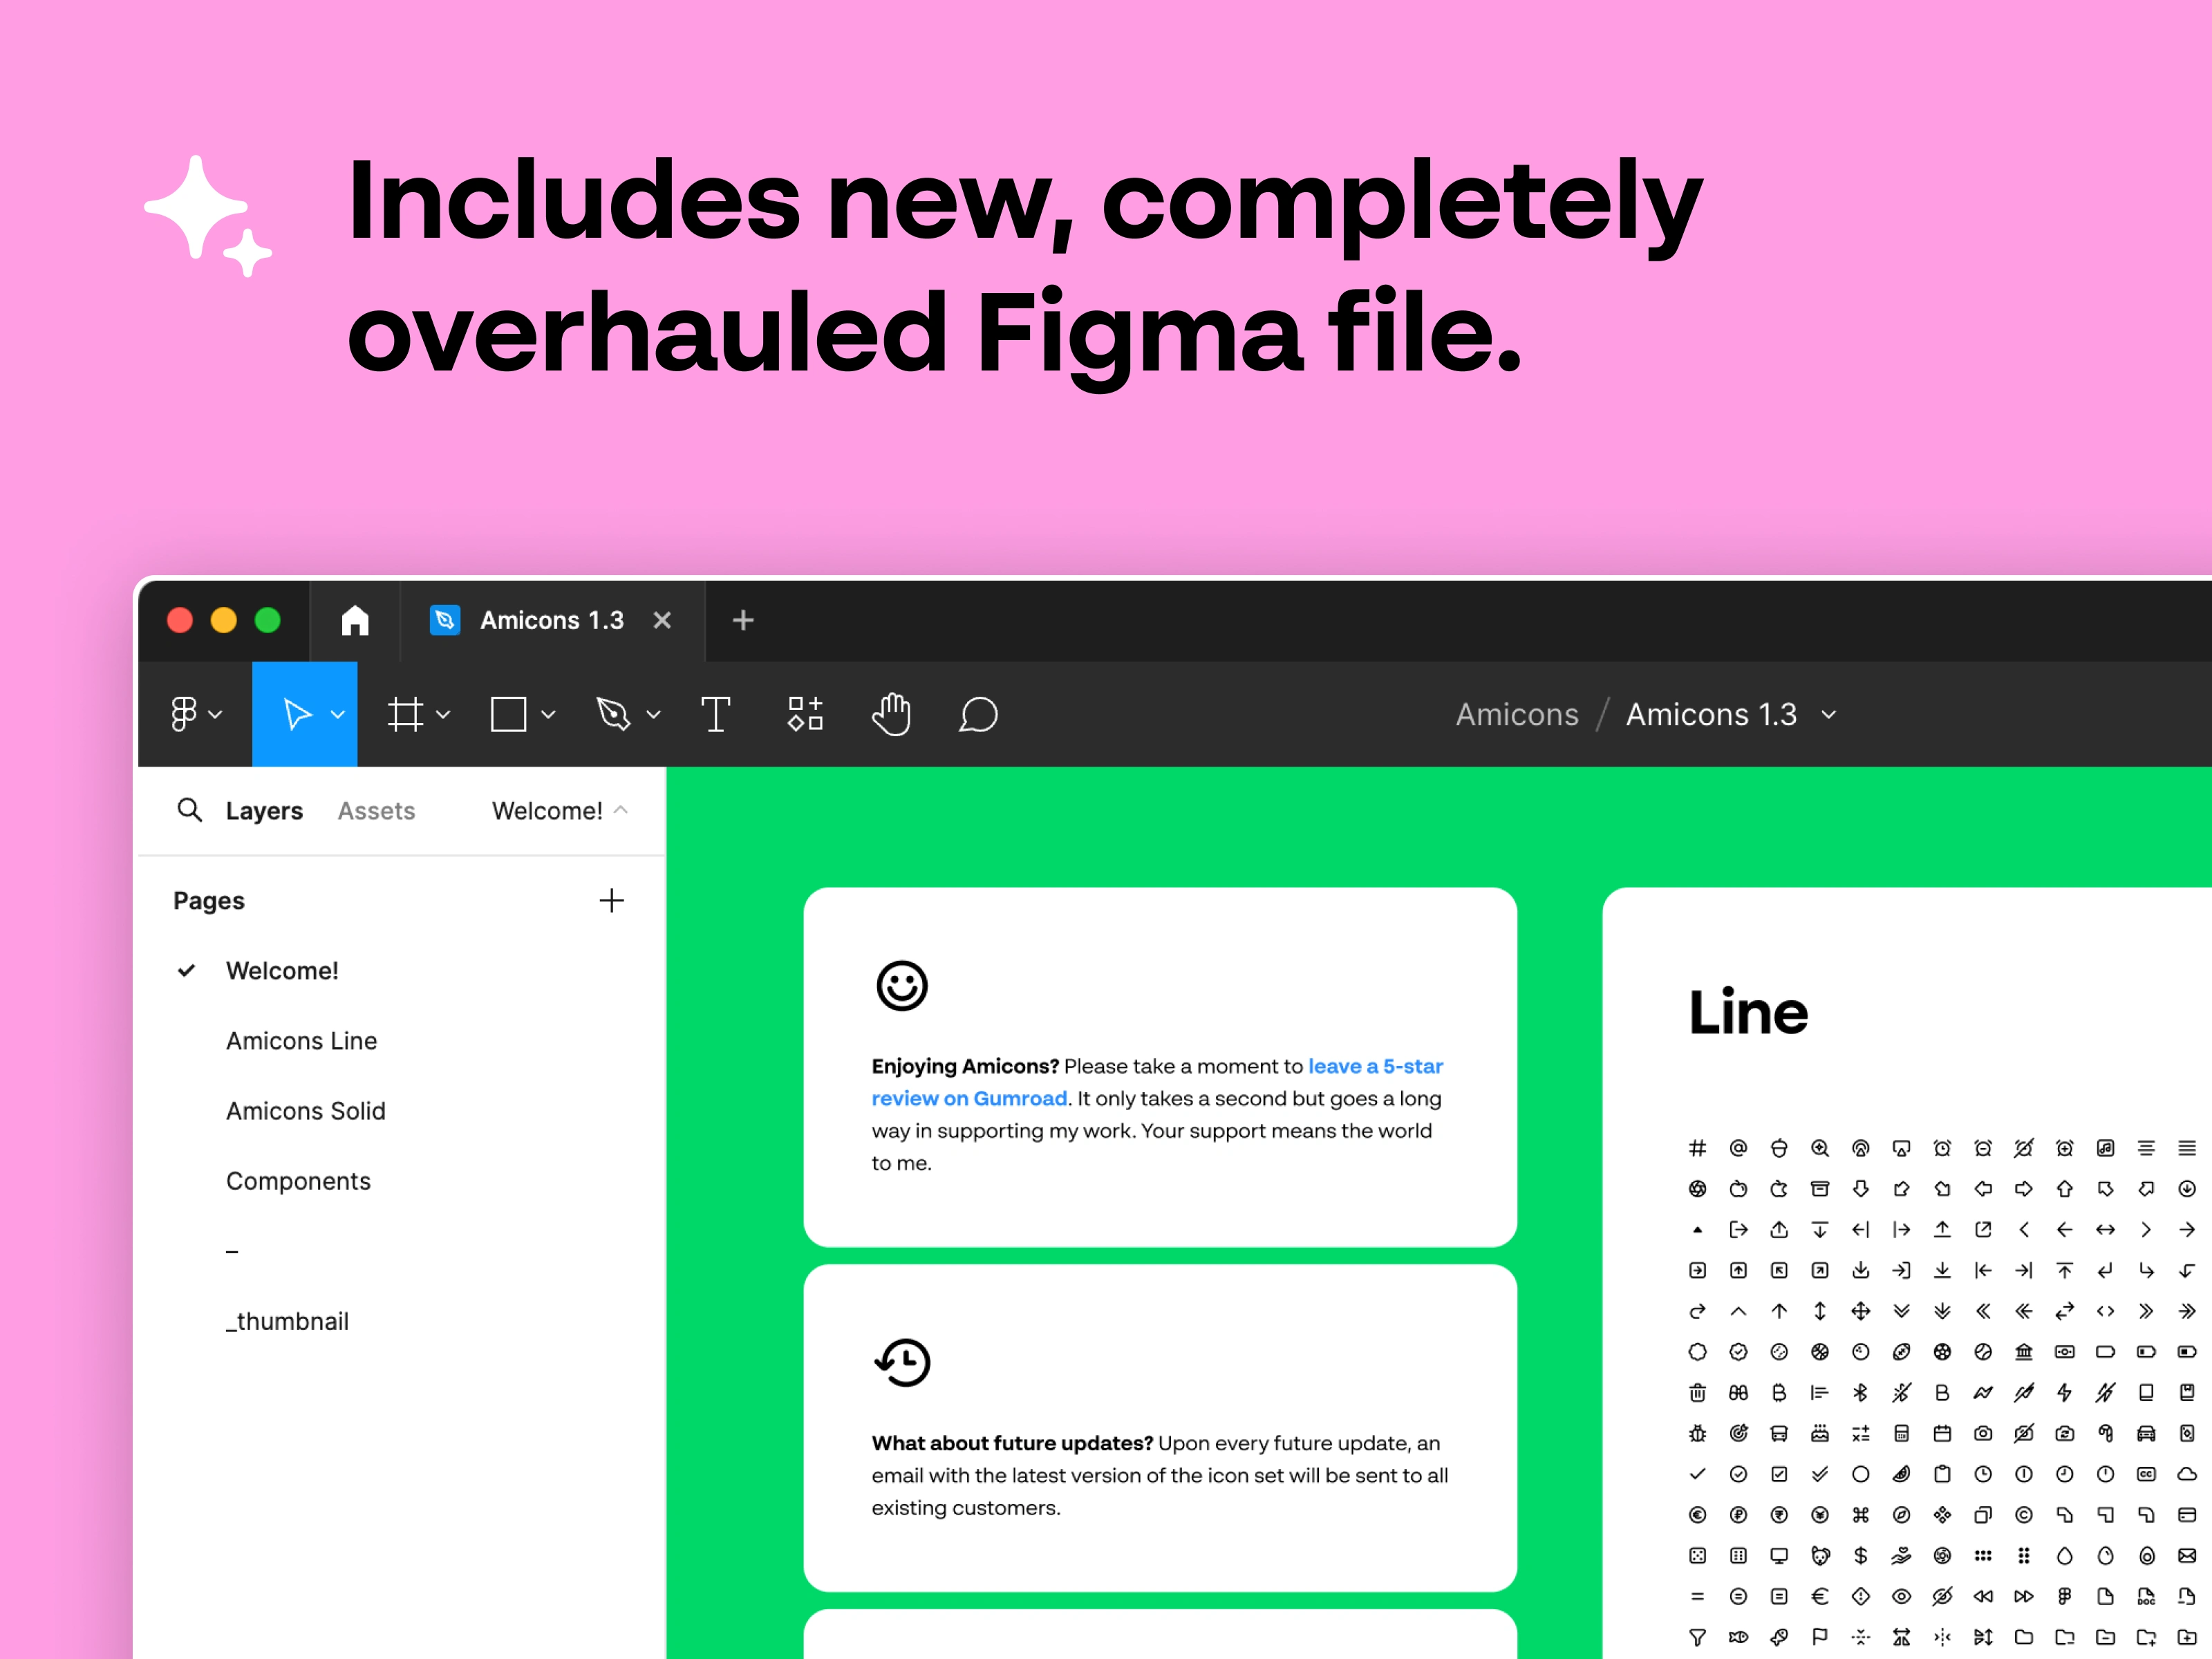Select the Rectangle shape tool
This screenshot has width=2212, height=1659.
pos(508,714)
